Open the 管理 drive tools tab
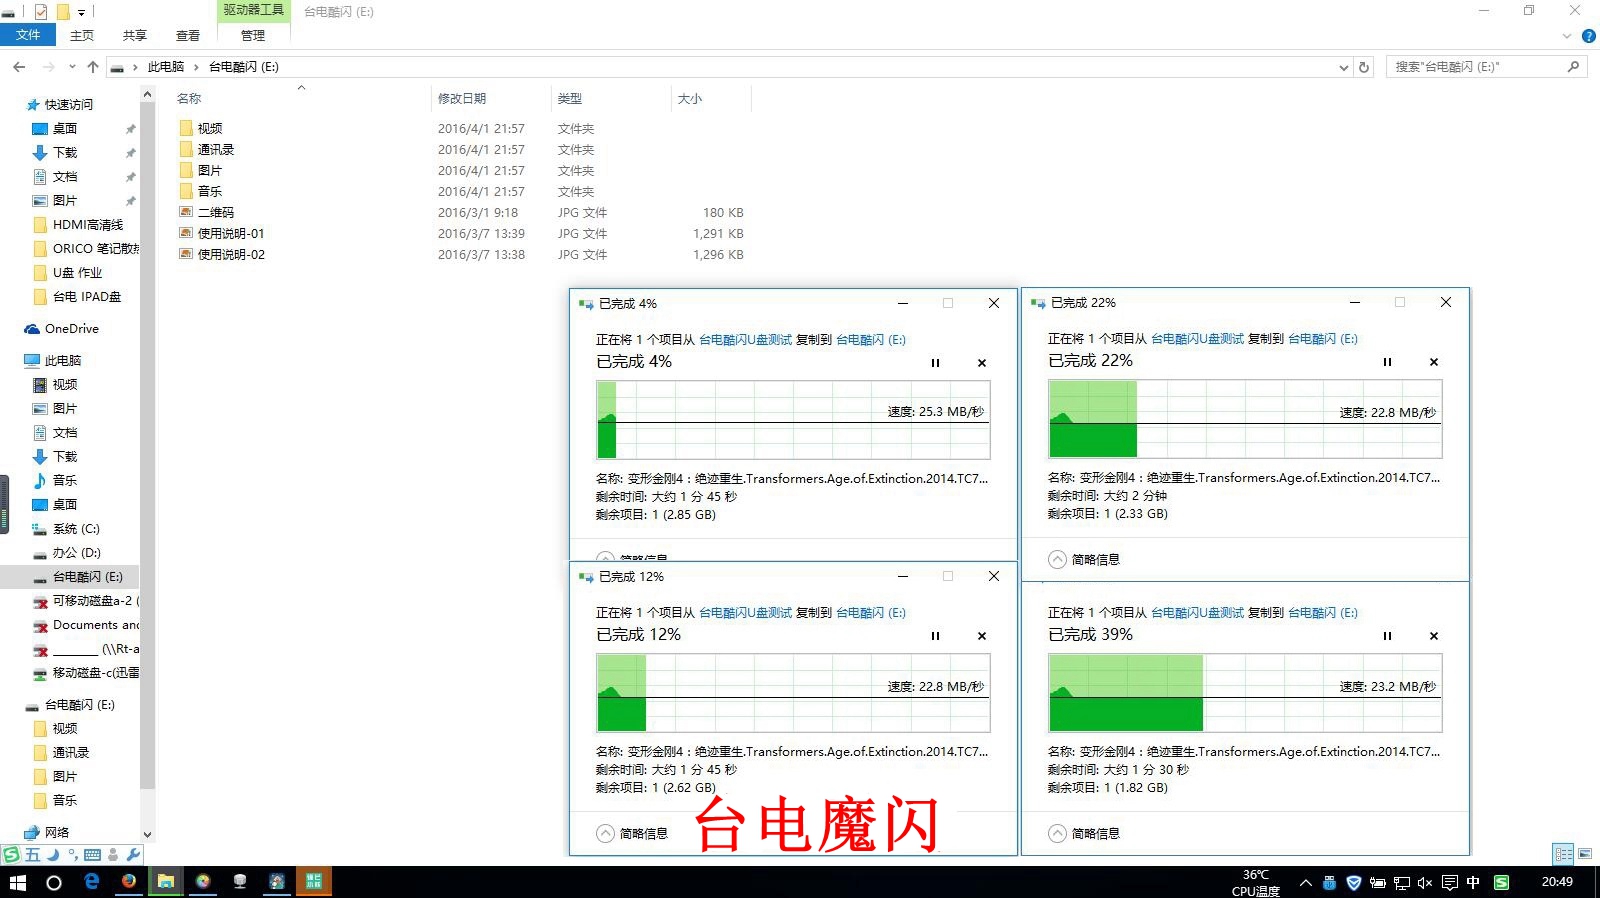The image size is (1600, 898). point(253,35)
